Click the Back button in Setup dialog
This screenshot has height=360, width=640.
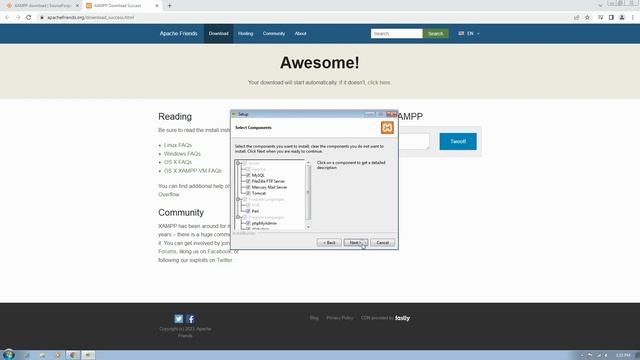[x=329, y=242]
